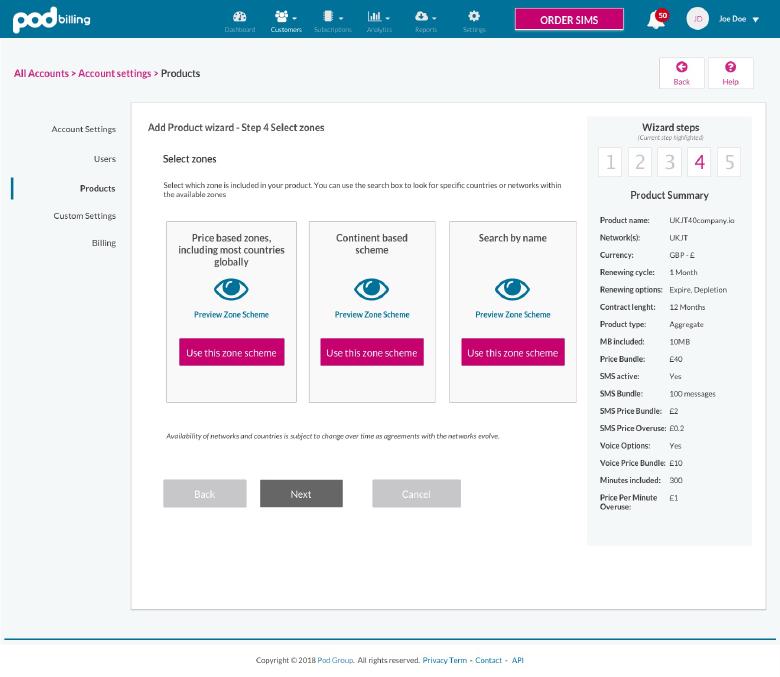Select Users in the sidebar
780x677 pixels.
(104, 159)
